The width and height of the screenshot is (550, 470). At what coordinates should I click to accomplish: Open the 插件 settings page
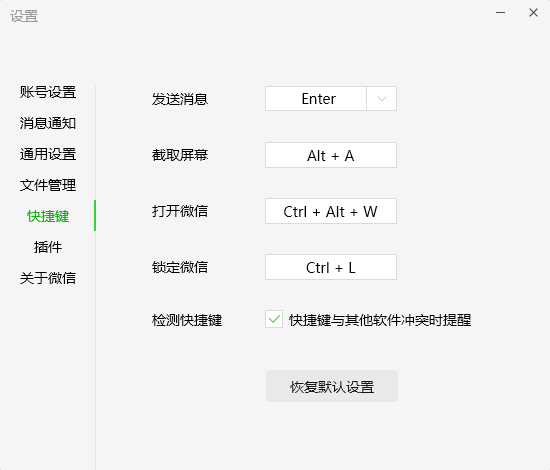click(x=48, y=247)
